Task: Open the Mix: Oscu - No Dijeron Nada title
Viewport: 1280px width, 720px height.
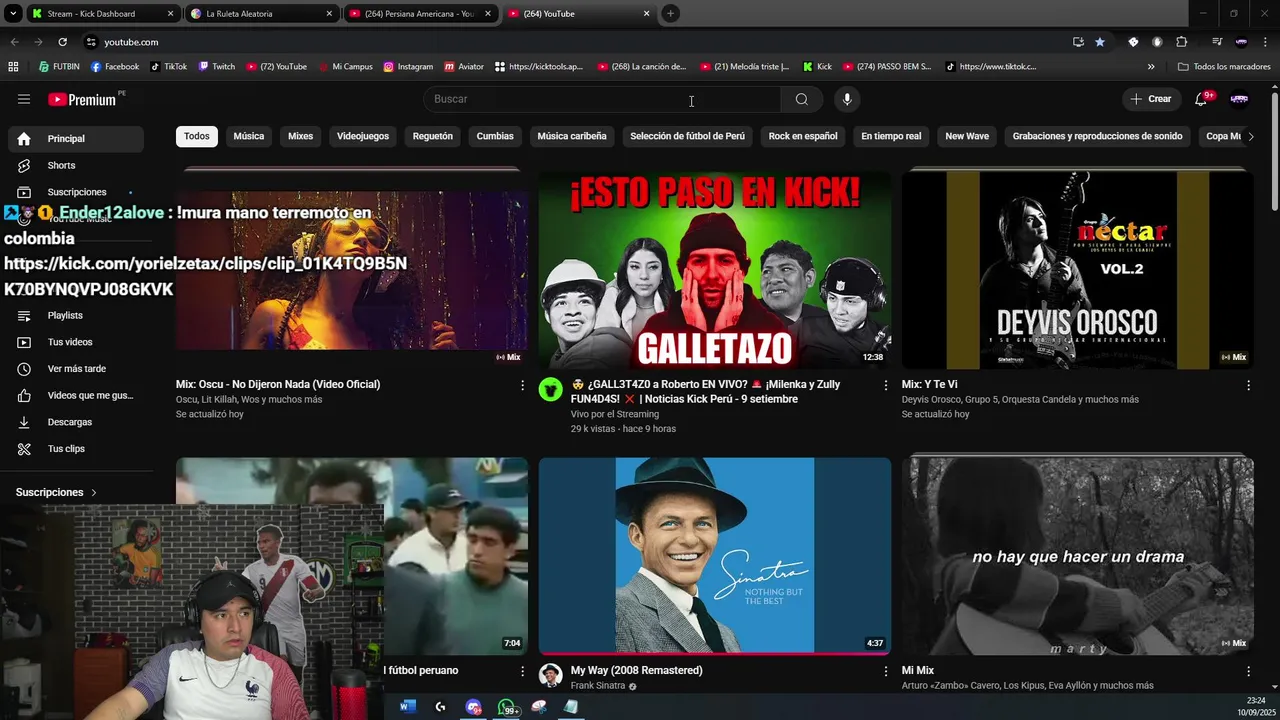Action: (278, 384)
